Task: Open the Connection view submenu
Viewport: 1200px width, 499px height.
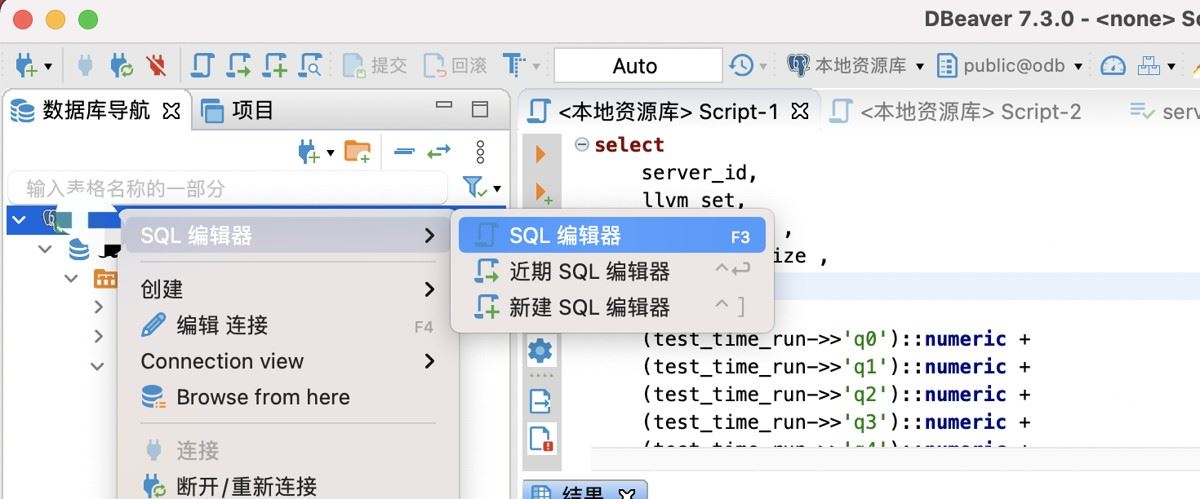Action: [287, 361]
